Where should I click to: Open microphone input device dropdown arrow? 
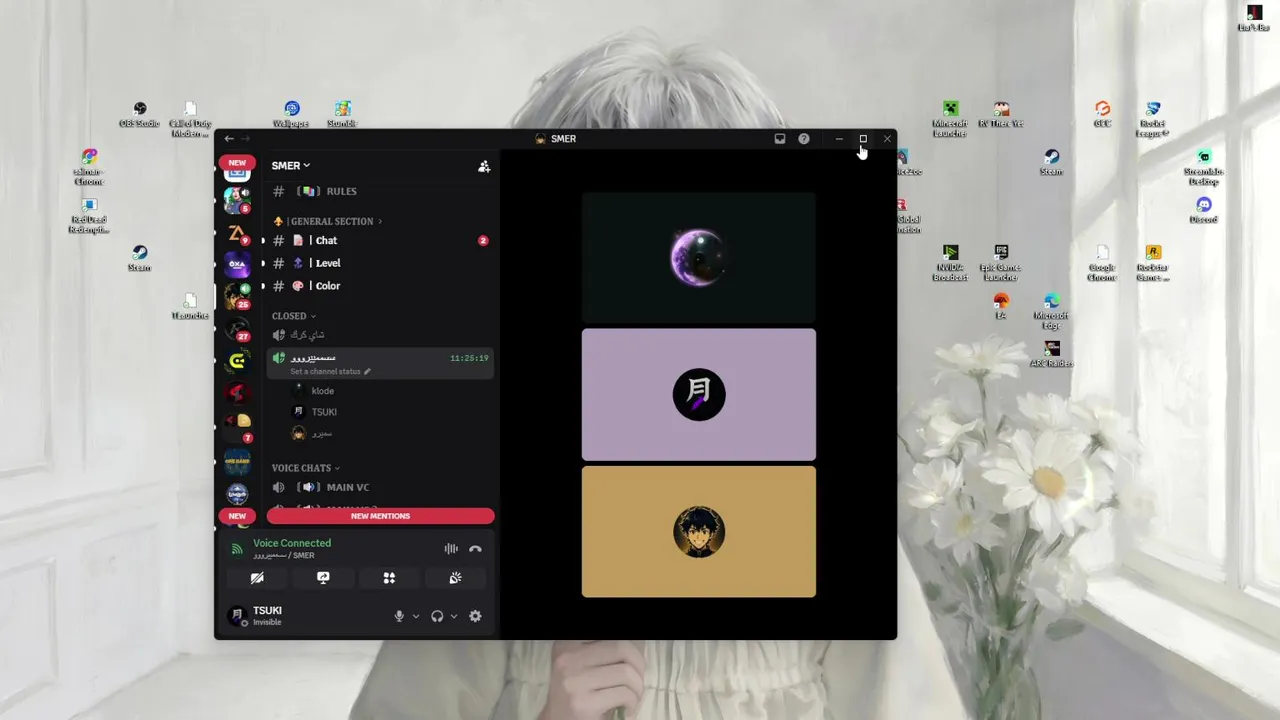(416, 616)
